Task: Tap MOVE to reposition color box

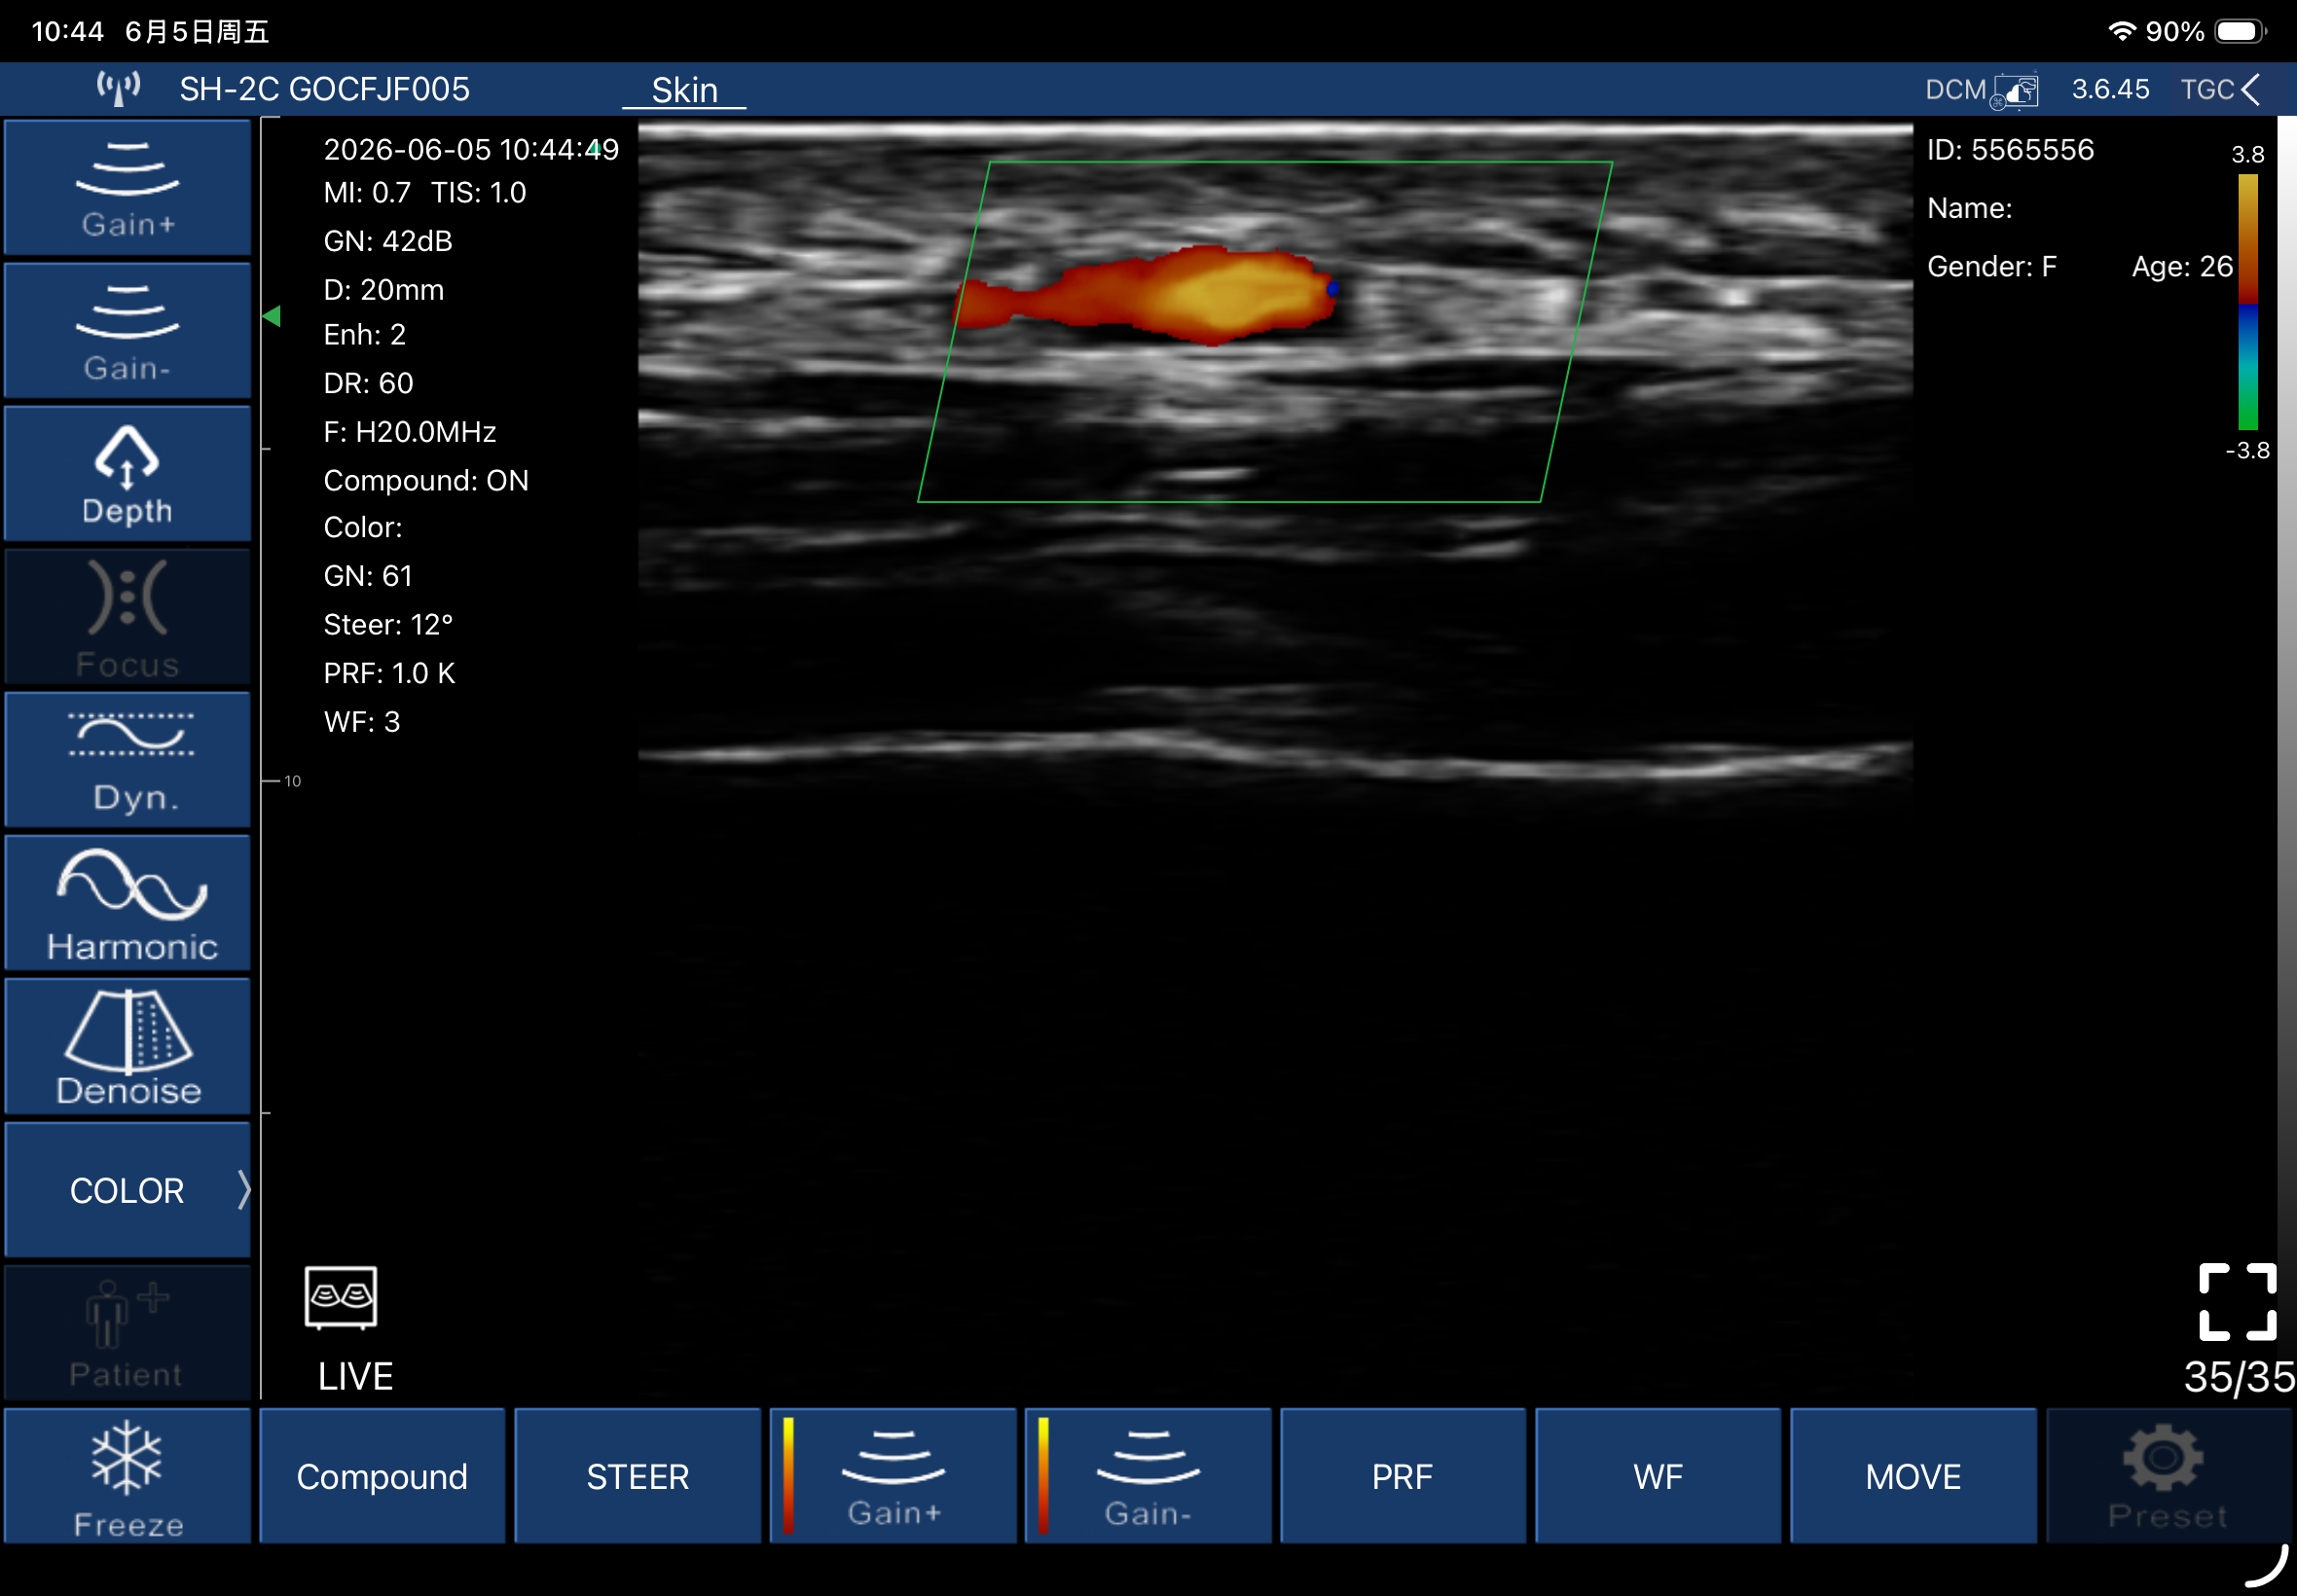Action: 1913,1476
